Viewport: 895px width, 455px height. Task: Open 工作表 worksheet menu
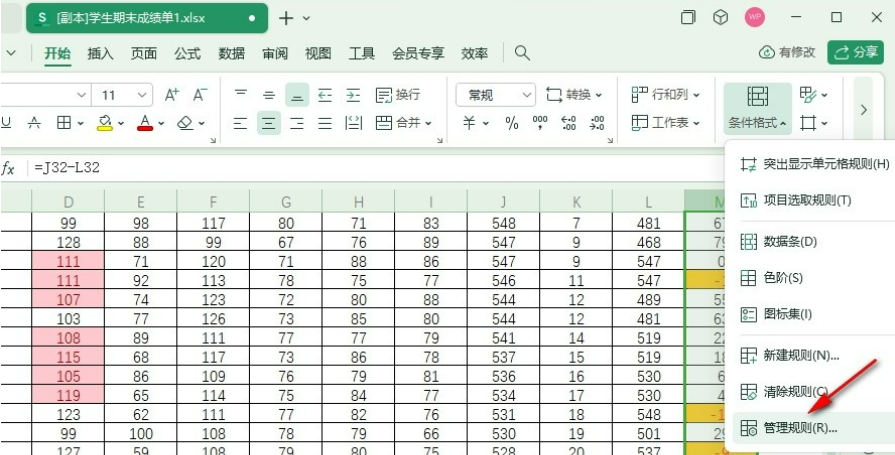point(666,123)
